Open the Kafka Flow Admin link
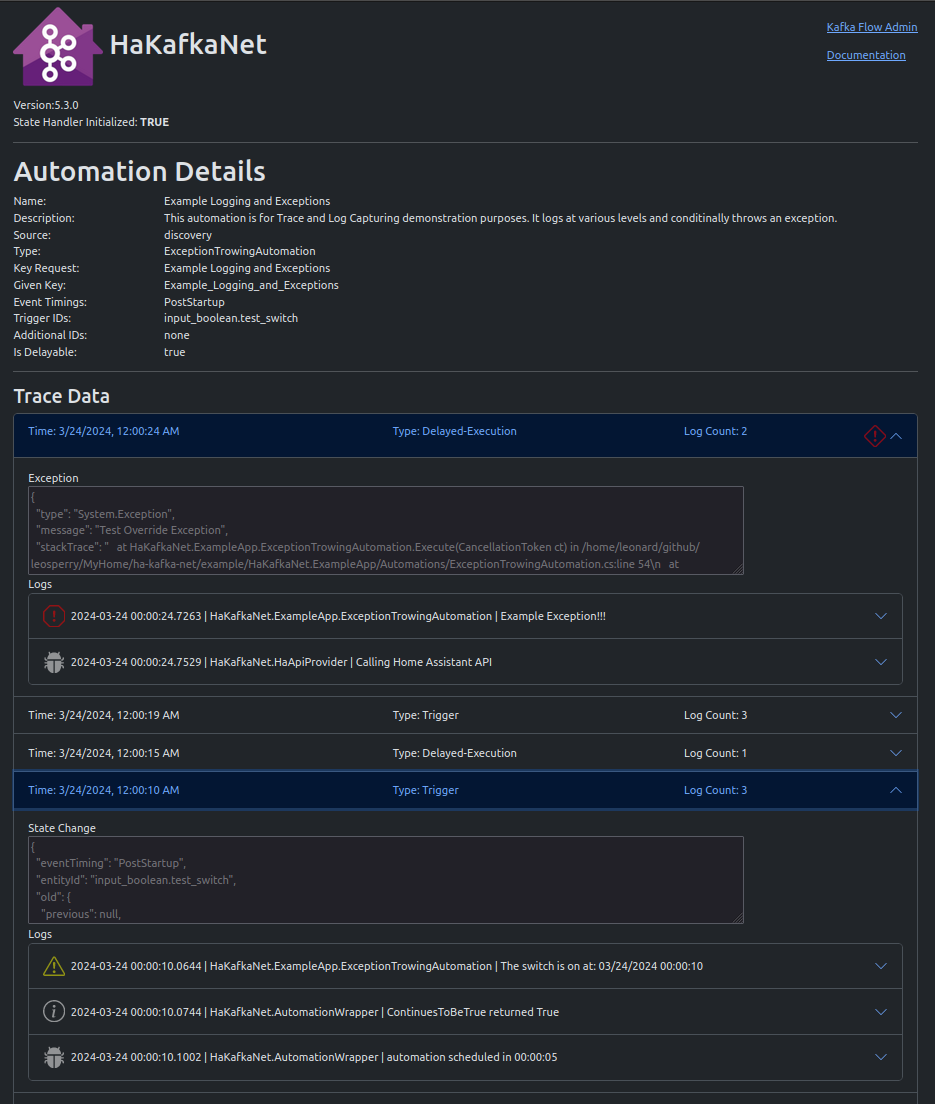 click(x=872, y=27)
